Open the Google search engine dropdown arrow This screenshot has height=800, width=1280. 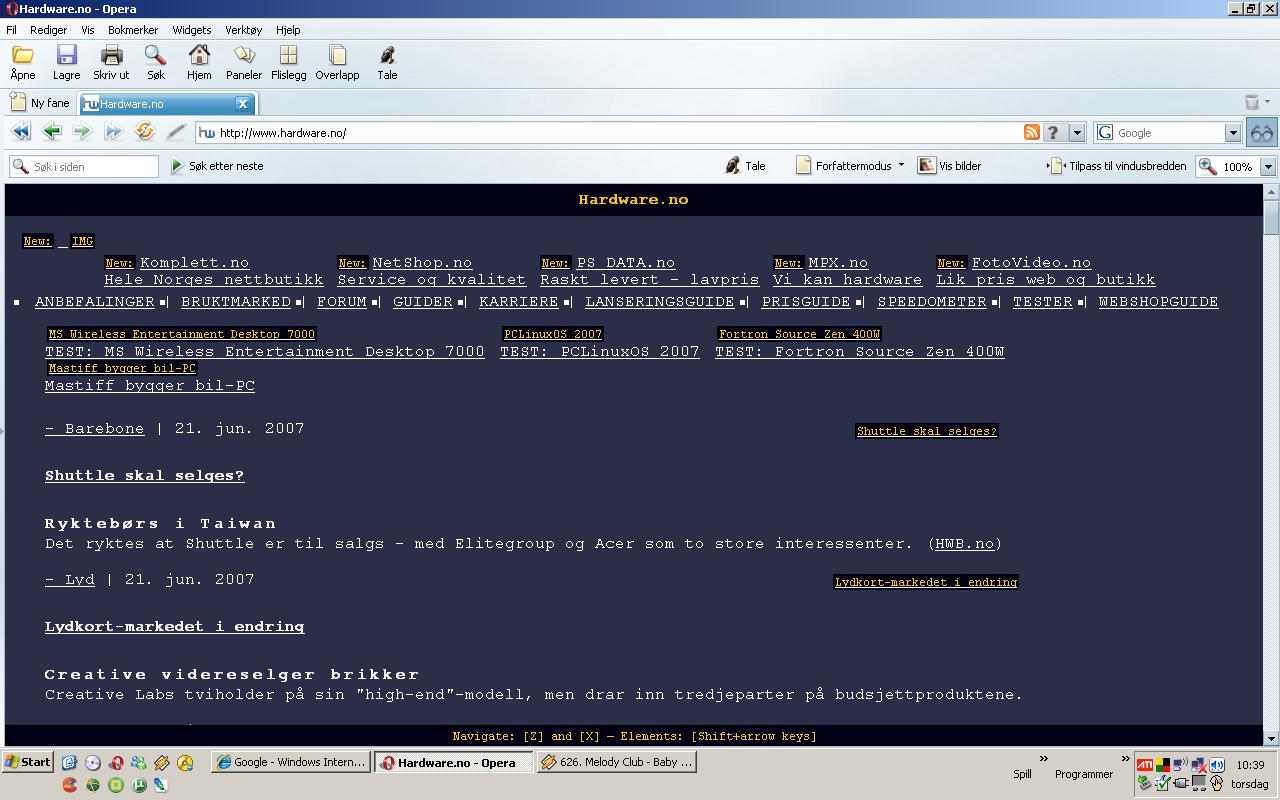(1233, 132)
